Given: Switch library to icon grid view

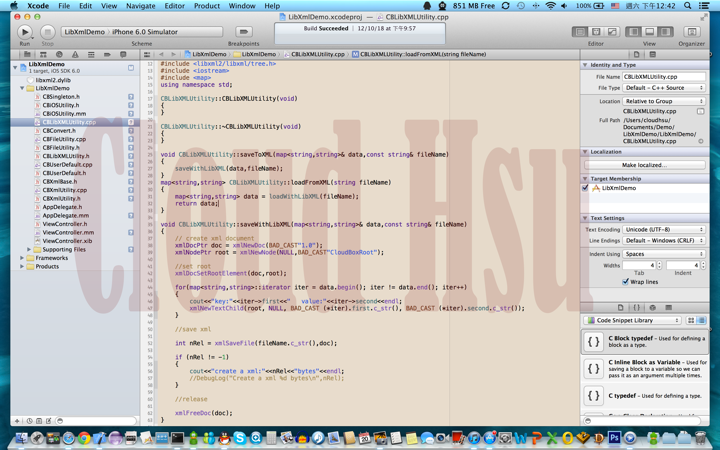Looking at the screenshot, I should [691, 320].
